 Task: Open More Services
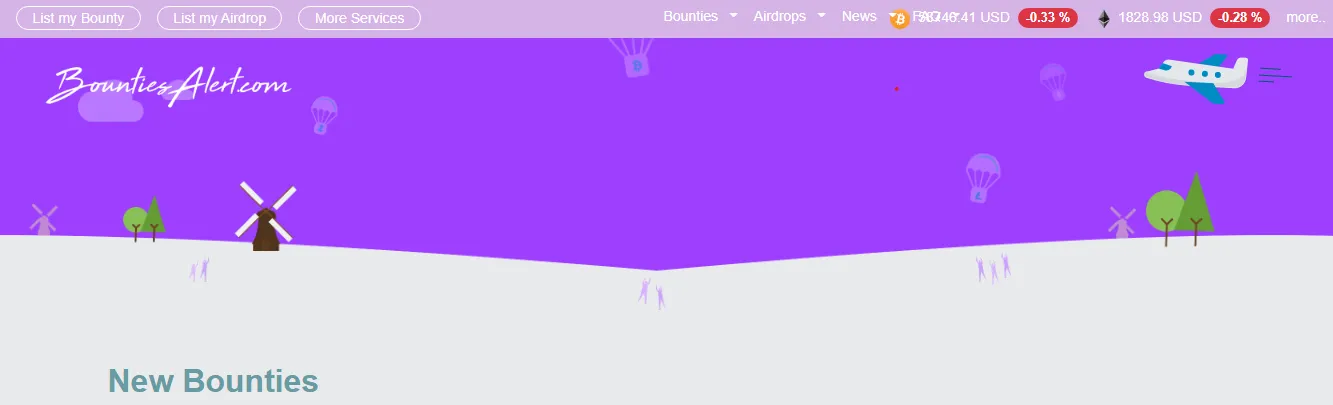(359, 18)
